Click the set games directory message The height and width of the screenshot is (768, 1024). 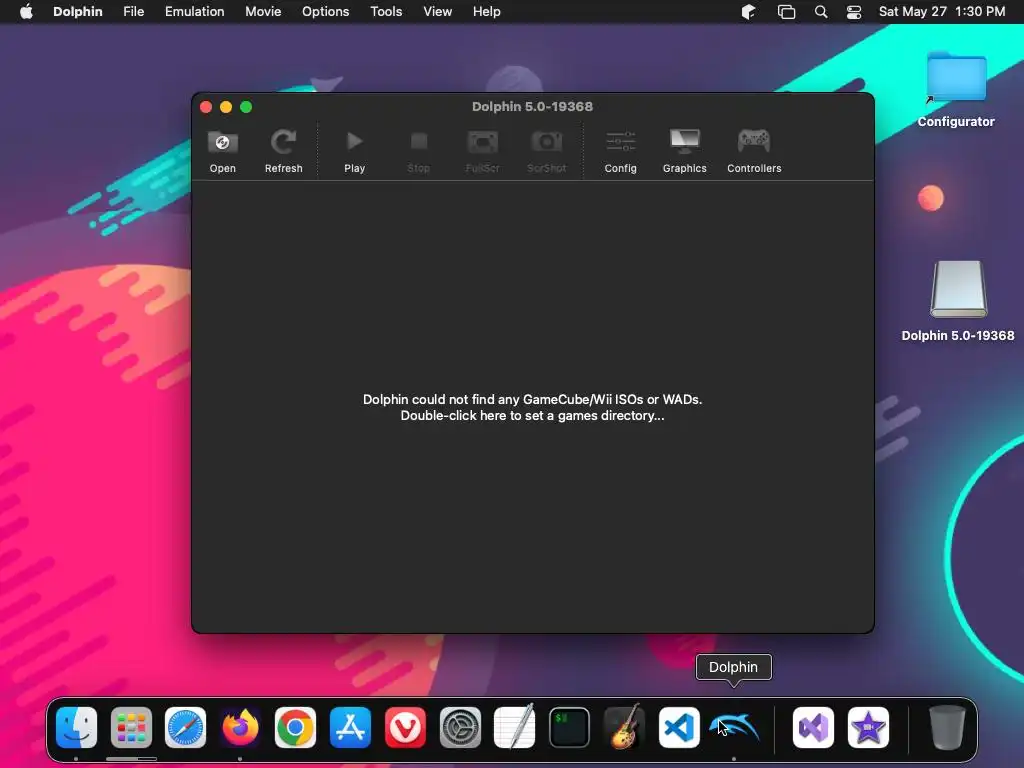532,408
